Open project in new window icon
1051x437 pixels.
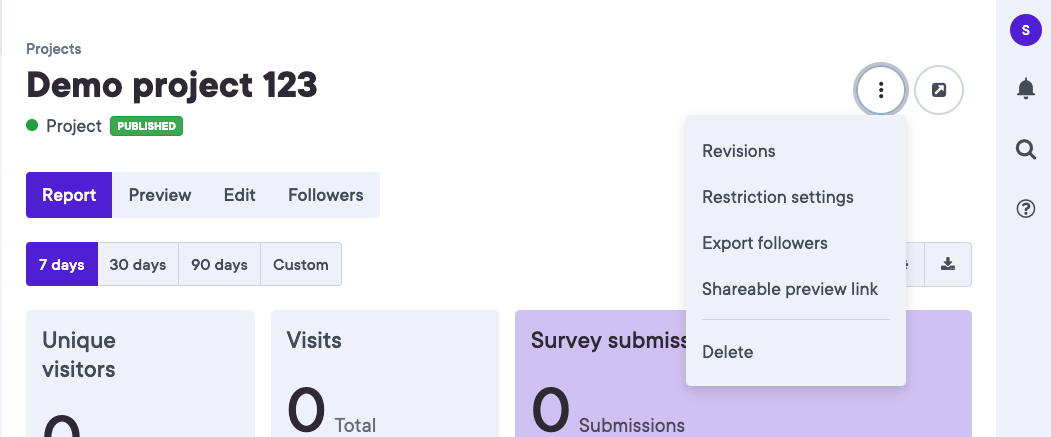[938, 91]
